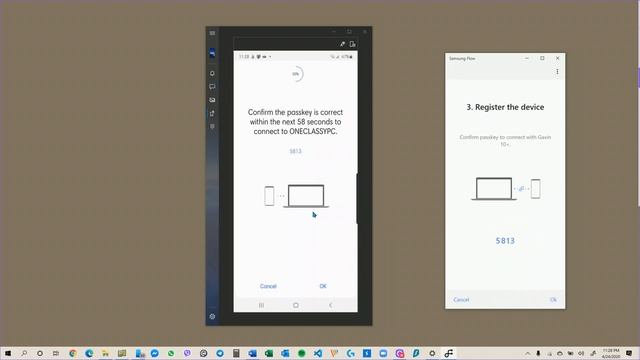Image resolution: width=640 pixels, height=360 pixels.
Task: Tap the phone's recent apps navigation button
Action: click(261, 305)
